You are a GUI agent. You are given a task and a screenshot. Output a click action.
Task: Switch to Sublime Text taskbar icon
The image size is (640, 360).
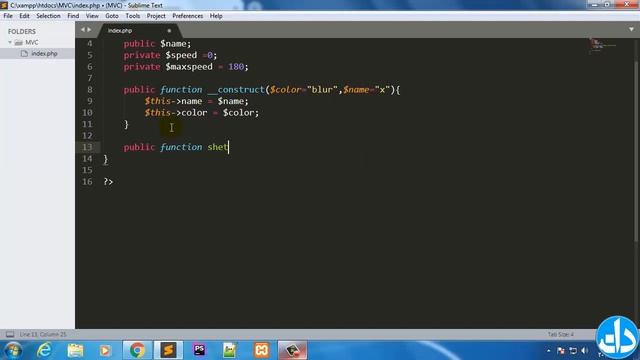[168, 350]
